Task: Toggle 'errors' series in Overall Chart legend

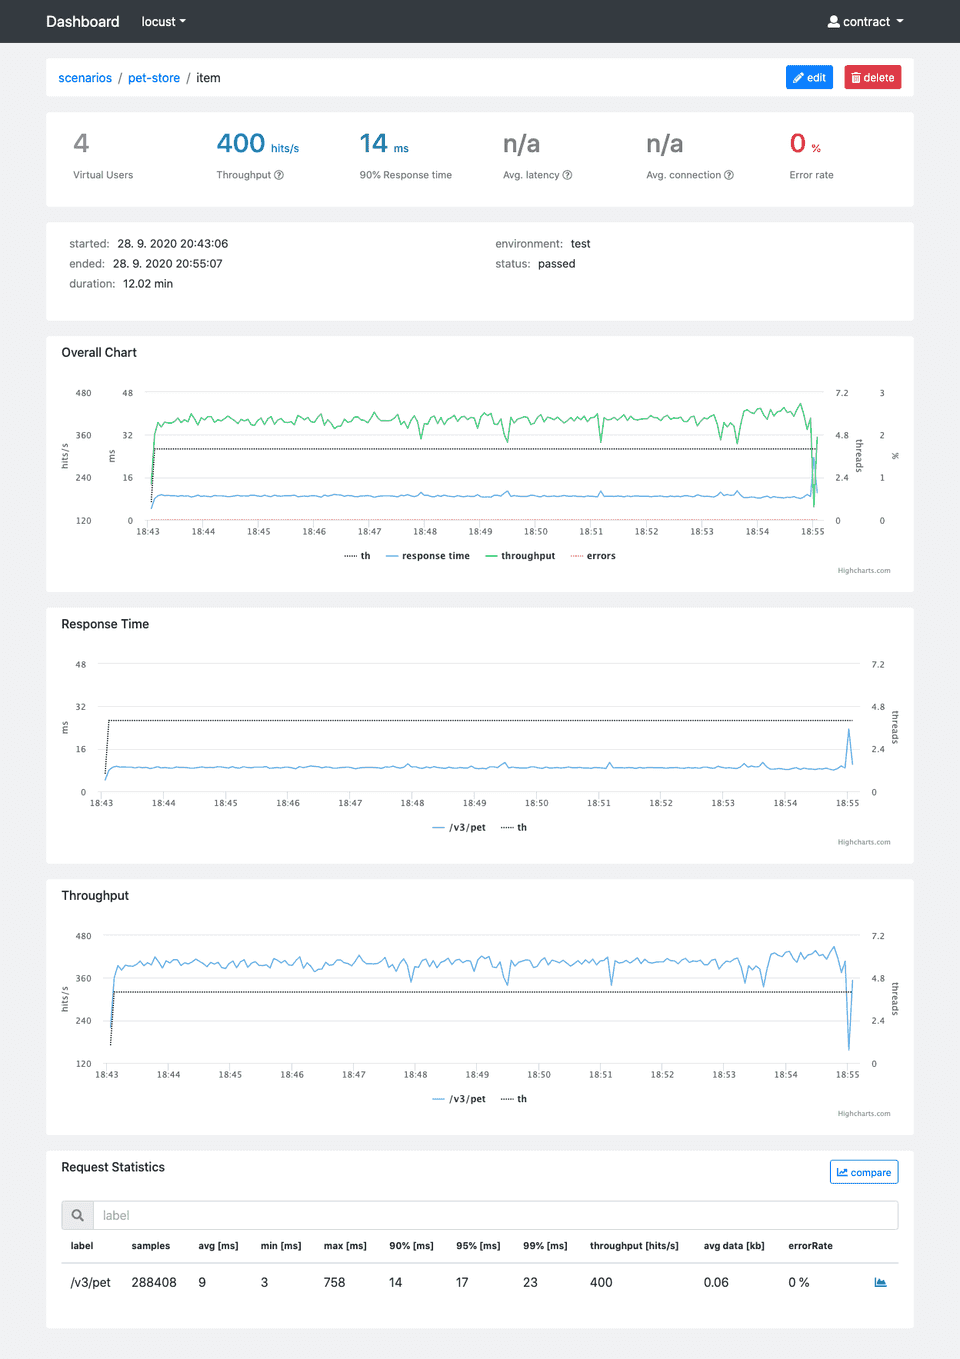Action: (593, 556)
